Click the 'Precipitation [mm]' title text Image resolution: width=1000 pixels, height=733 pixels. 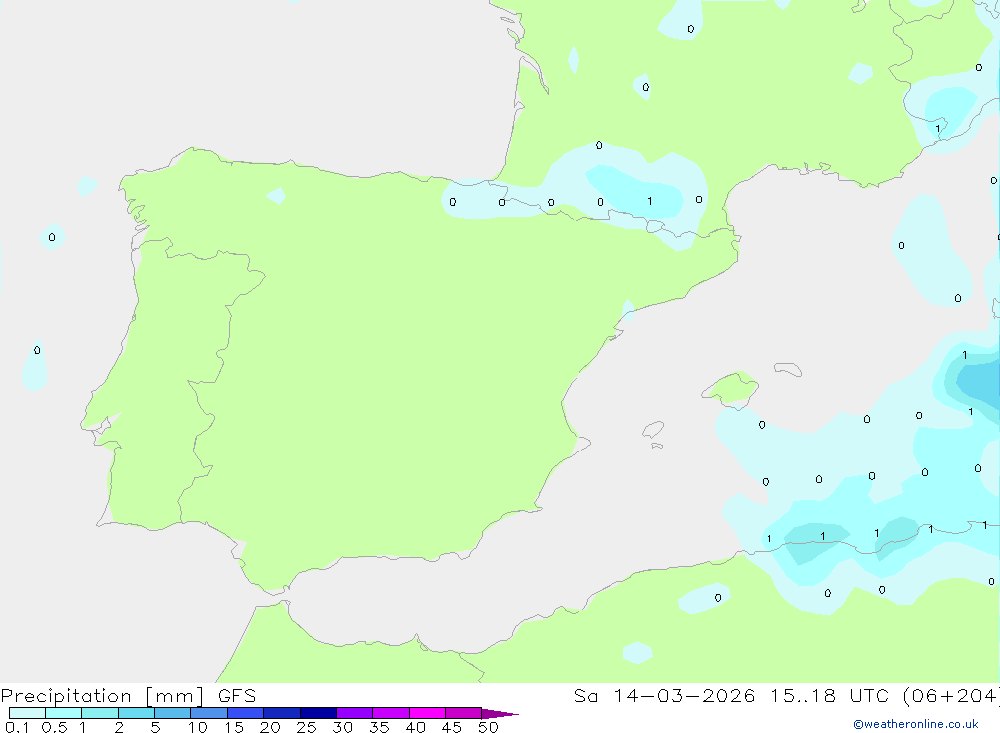click(102, 696)
